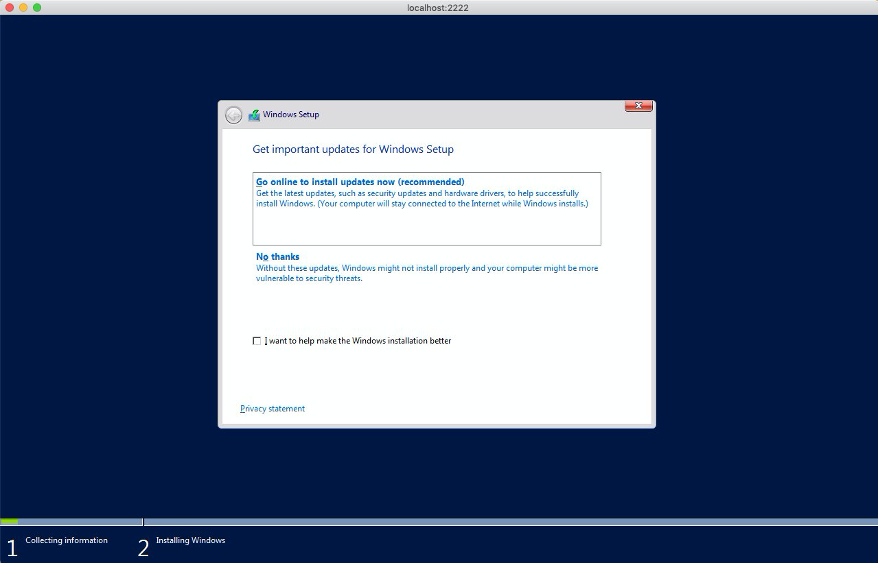879x564 pixels.
Task: Click the macOS green zoom button
Action: point(37,7)
